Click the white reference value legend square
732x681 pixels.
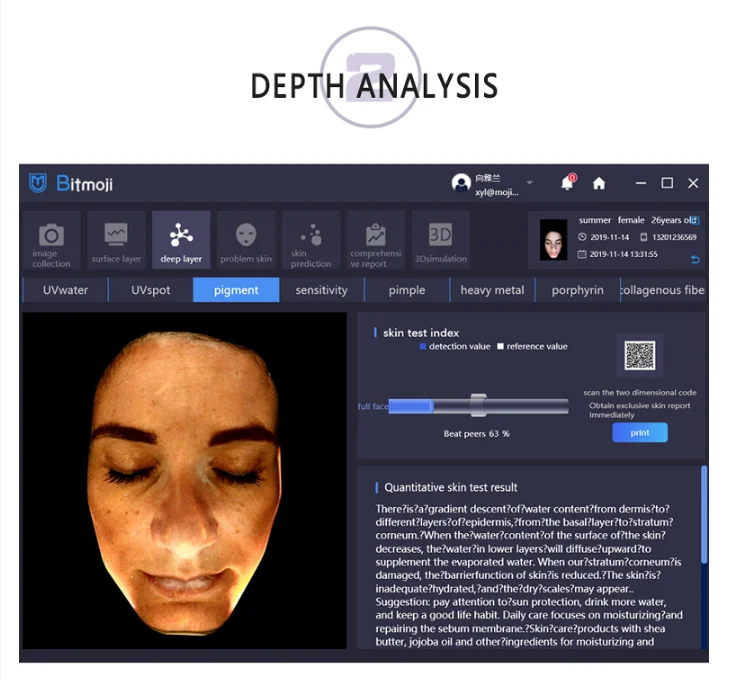pyautogui.click(x=500, y=346)
